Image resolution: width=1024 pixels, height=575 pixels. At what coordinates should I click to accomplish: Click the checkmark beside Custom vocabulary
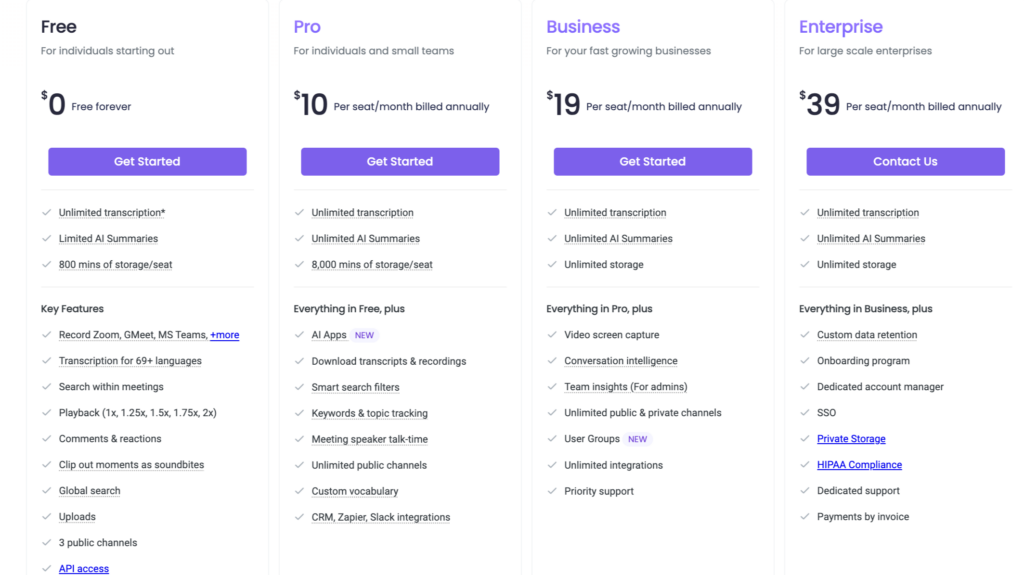[300, 491]
